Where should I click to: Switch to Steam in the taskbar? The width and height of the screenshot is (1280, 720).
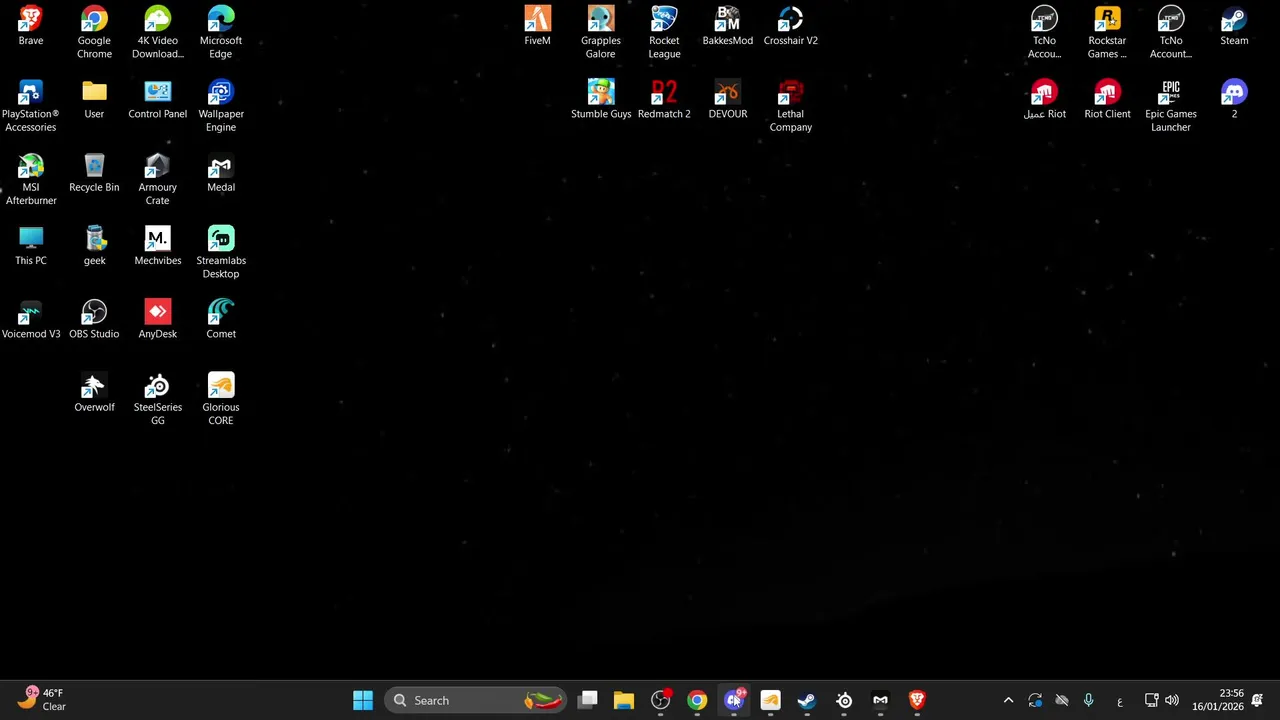coord(807,700)
